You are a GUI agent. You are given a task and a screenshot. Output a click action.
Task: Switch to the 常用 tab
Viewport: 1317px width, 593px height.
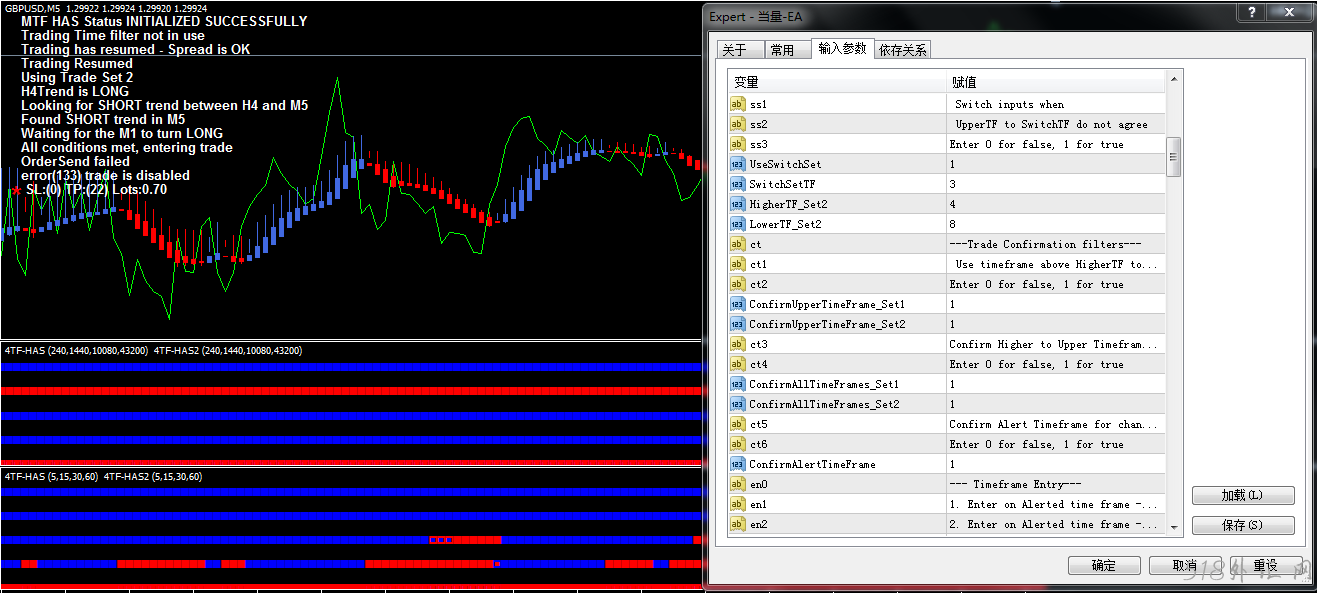(x=782, y=50)
